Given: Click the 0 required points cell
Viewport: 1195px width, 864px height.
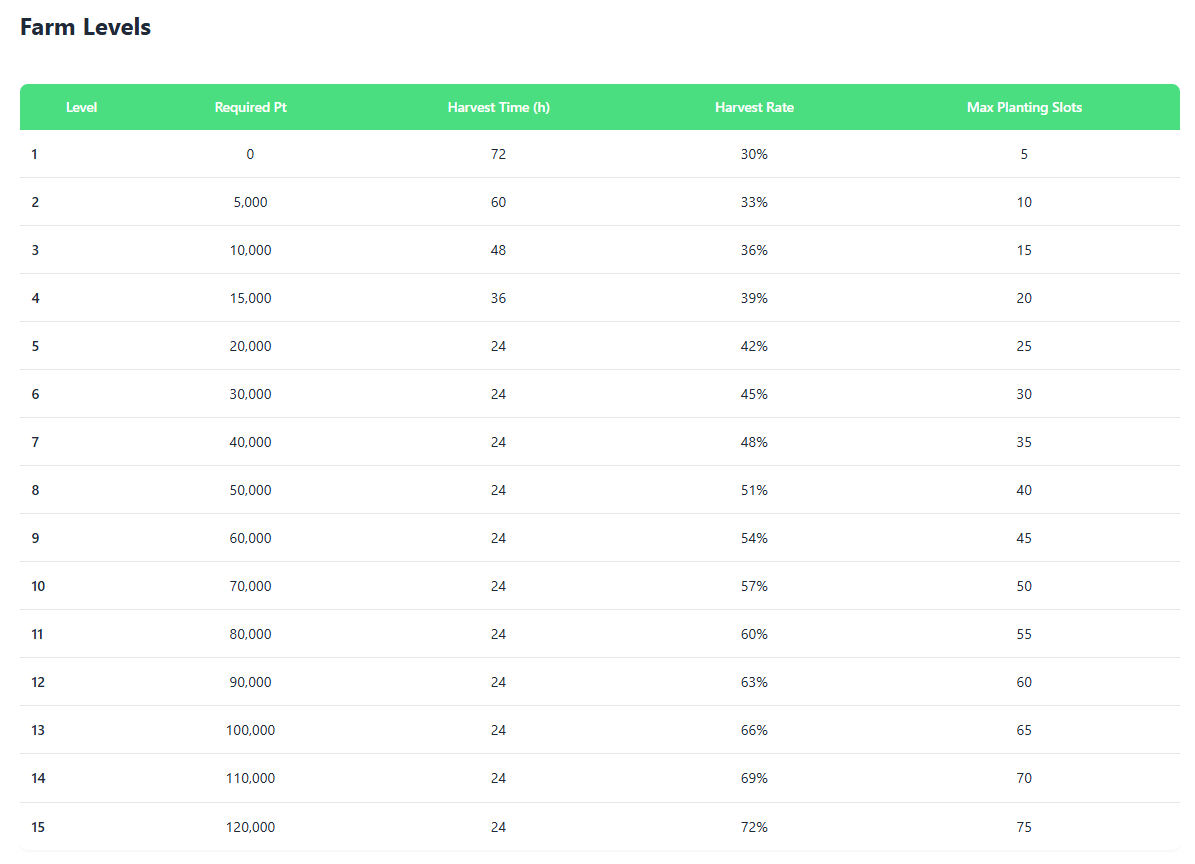Looking at the screenshot, I should coord(250,154).
